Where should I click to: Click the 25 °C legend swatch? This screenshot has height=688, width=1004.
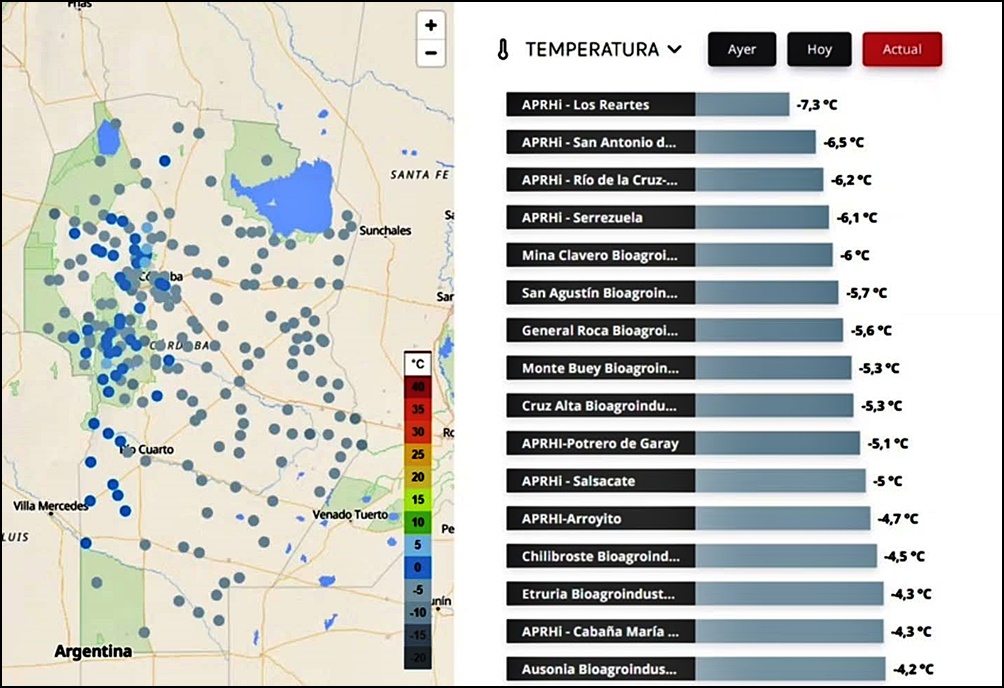pos(417,454)
